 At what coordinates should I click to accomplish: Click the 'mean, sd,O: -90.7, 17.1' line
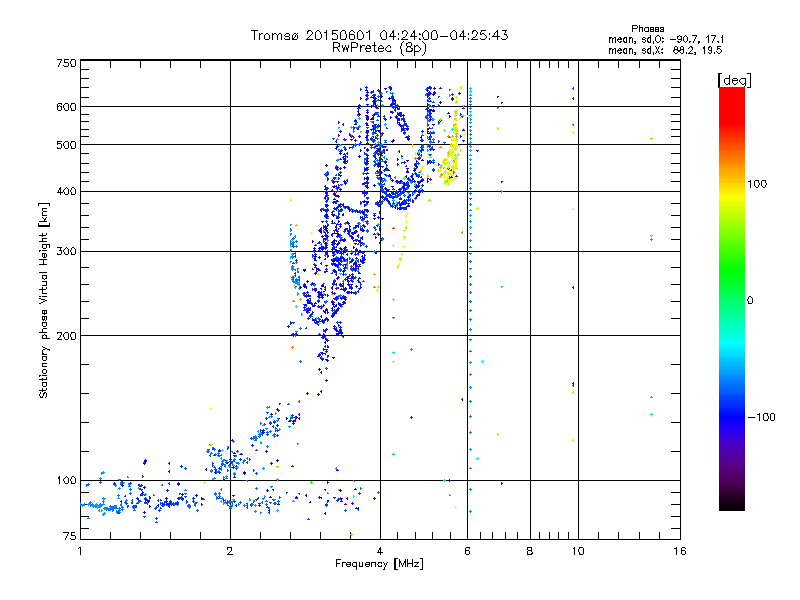pyautogui.click(x=666, y=39)
